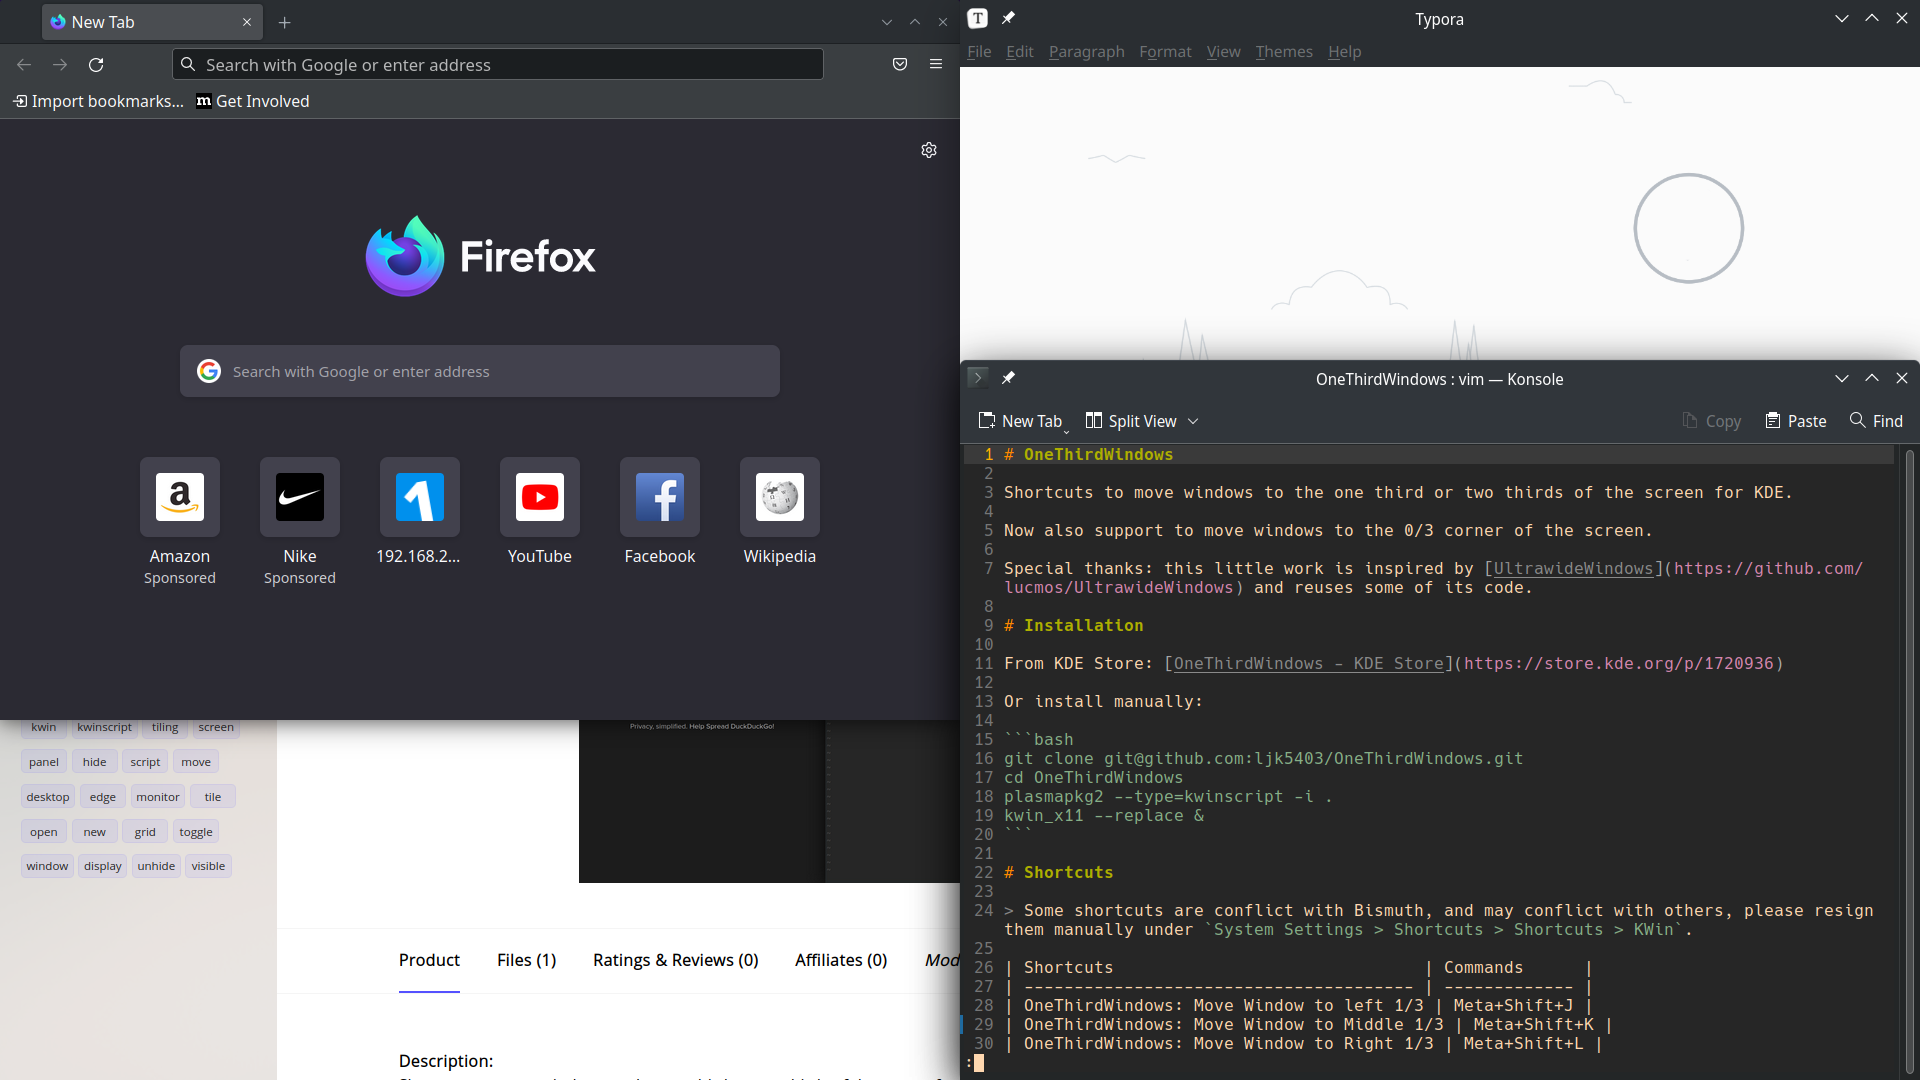The width and height of the screenshot is (1920, 1080).
Task: Open the Typora File menu
Action: [x=979, y=52]
